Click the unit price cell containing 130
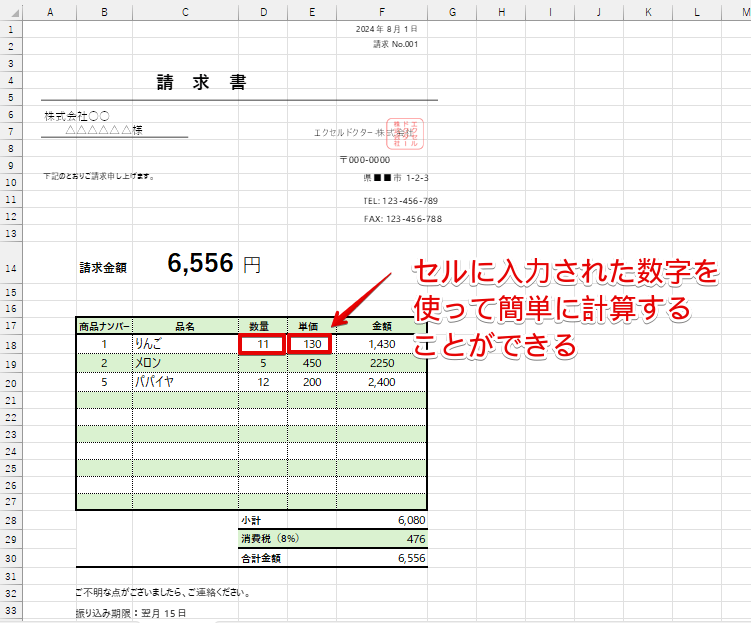 click(x=311, y=344)
